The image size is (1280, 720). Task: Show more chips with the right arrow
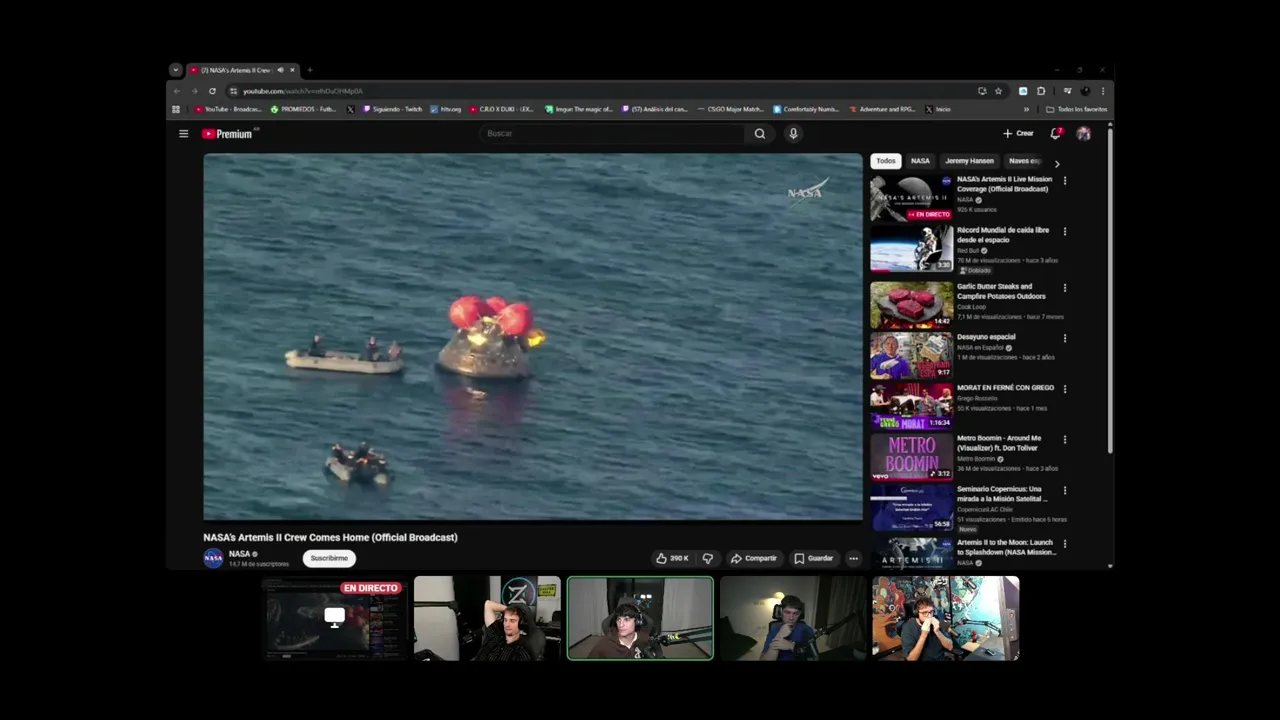click(1057, 162)
